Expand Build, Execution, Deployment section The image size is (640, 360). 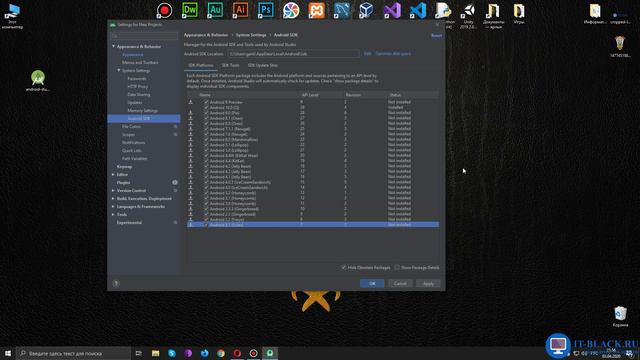[113, 198]
